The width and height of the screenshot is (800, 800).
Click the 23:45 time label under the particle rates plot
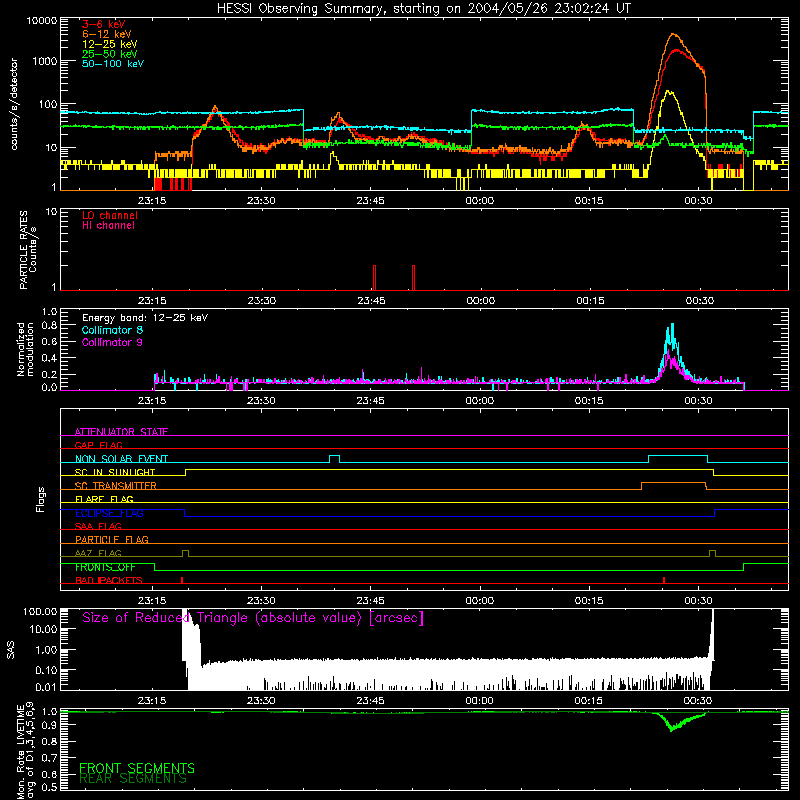[371, 301]
